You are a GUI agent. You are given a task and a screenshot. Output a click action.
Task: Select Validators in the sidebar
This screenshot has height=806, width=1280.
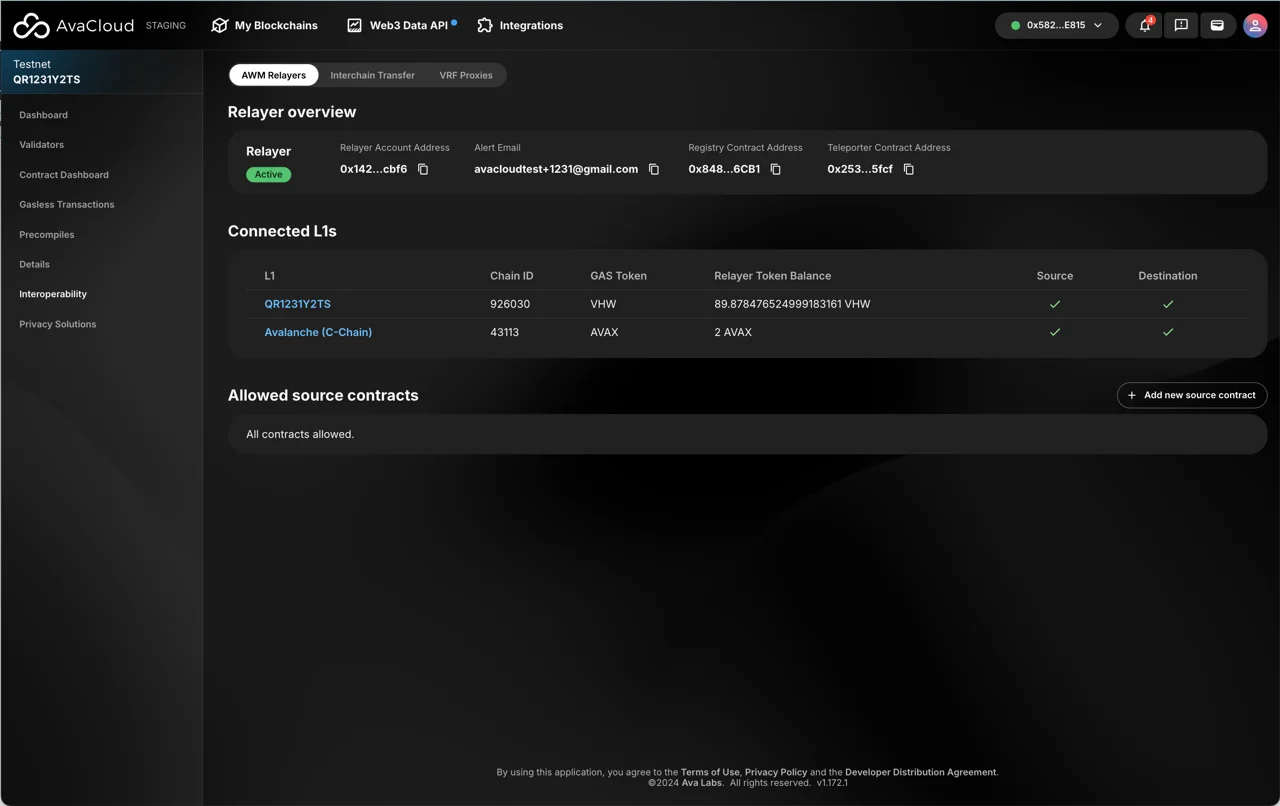[42, 145]
